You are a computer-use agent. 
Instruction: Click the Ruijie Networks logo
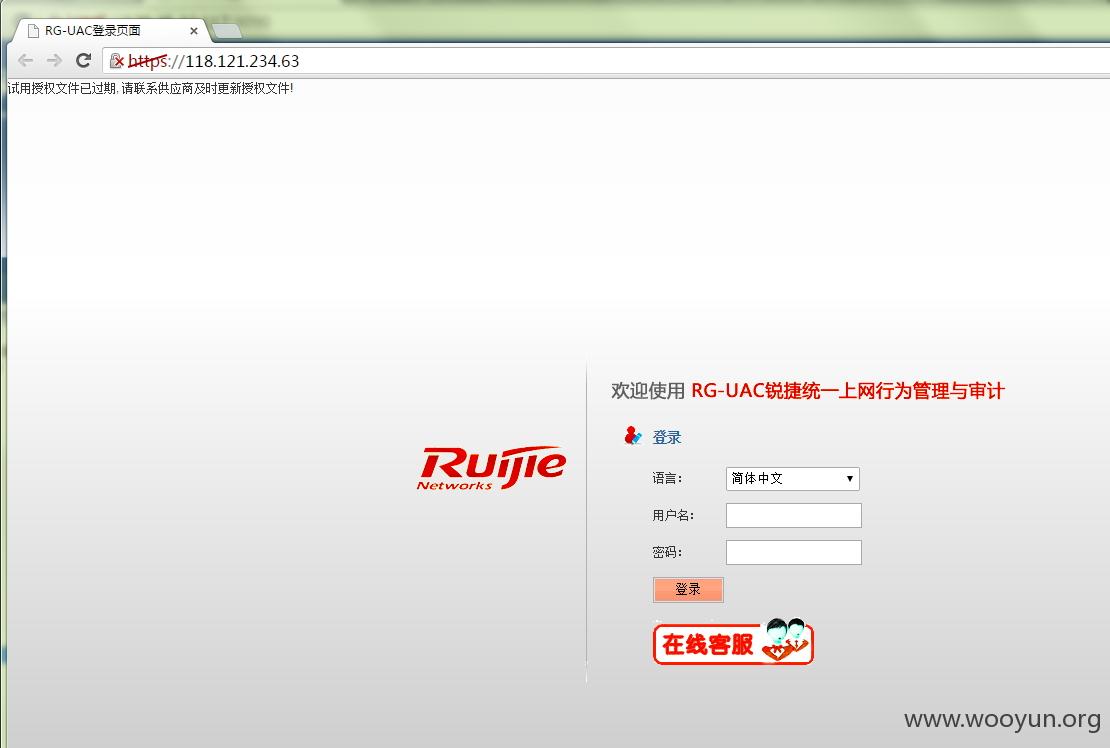[x=491, y=467]
